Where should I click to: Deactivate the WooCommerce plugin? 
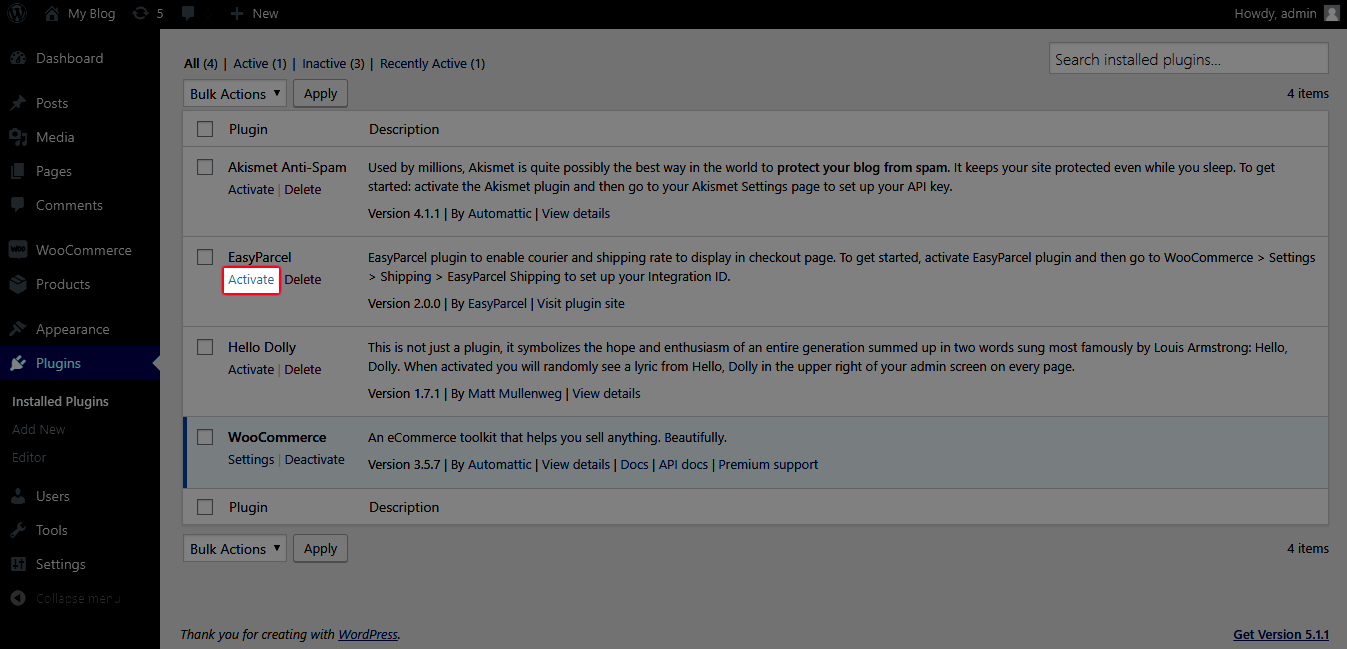pyautogui.click(x=315, y=459)
